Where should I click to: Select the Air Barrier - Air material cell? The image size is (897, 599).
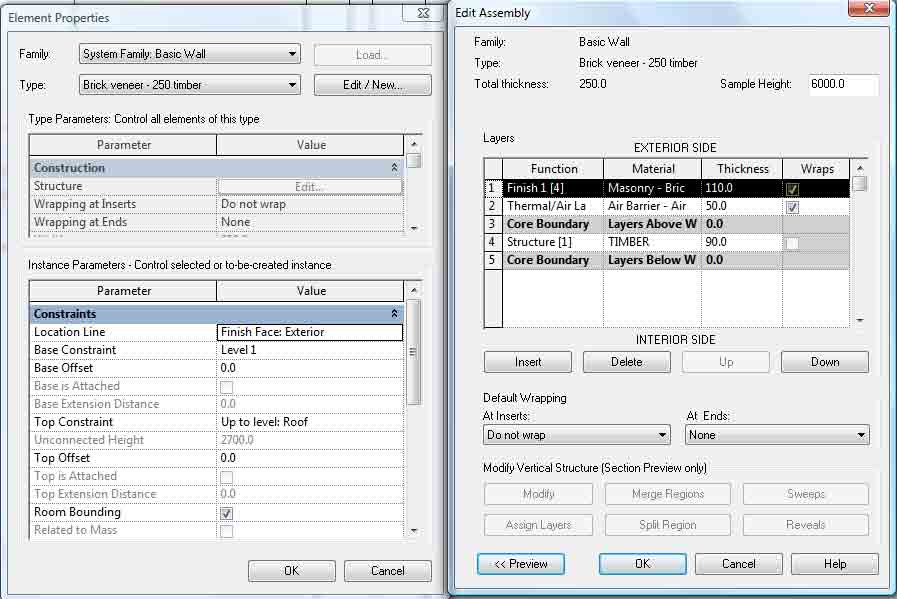tap(652, 206)
